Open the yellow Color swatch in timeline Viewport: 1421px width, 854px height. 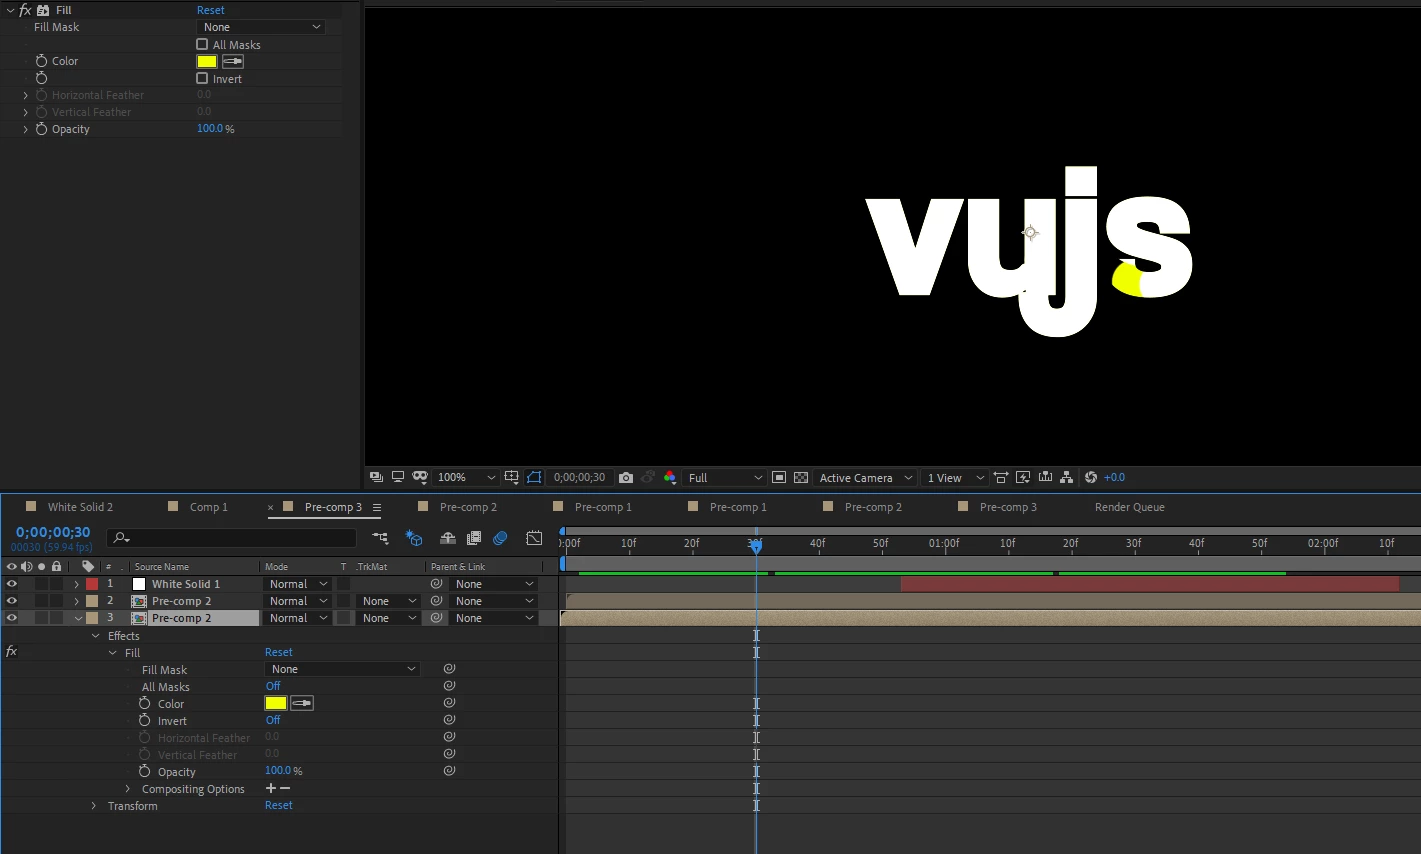(x=276, y=703)
